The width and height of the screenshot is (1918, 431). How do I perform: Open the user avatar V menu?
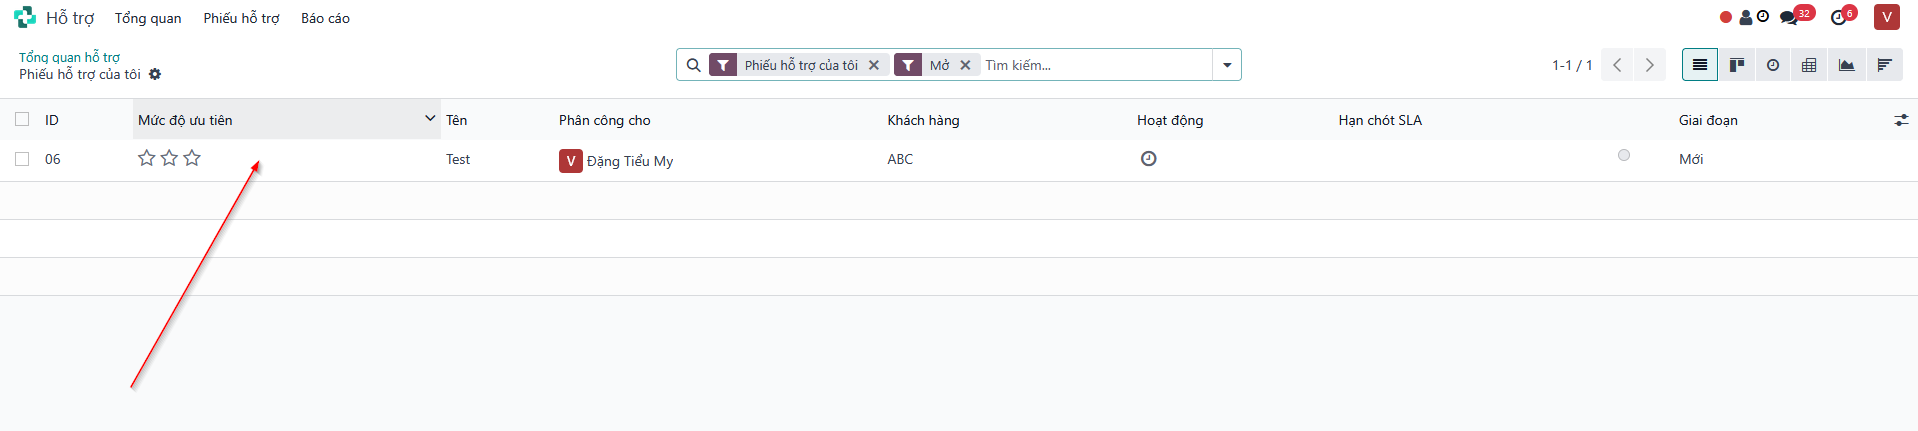coord(1886,17)
